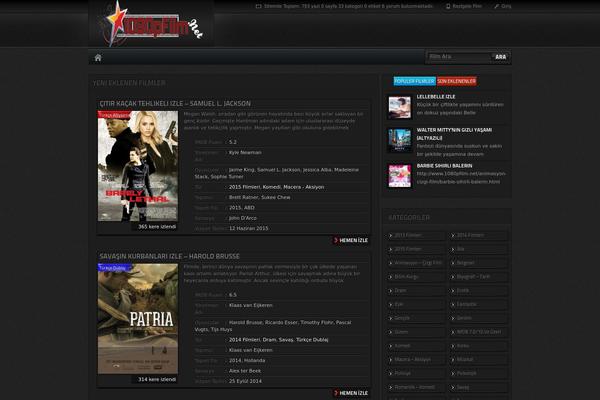The image size is (600, 400).
Task: Click the Türkçe Dublaj badge on Patria
Action: (114, 268)
